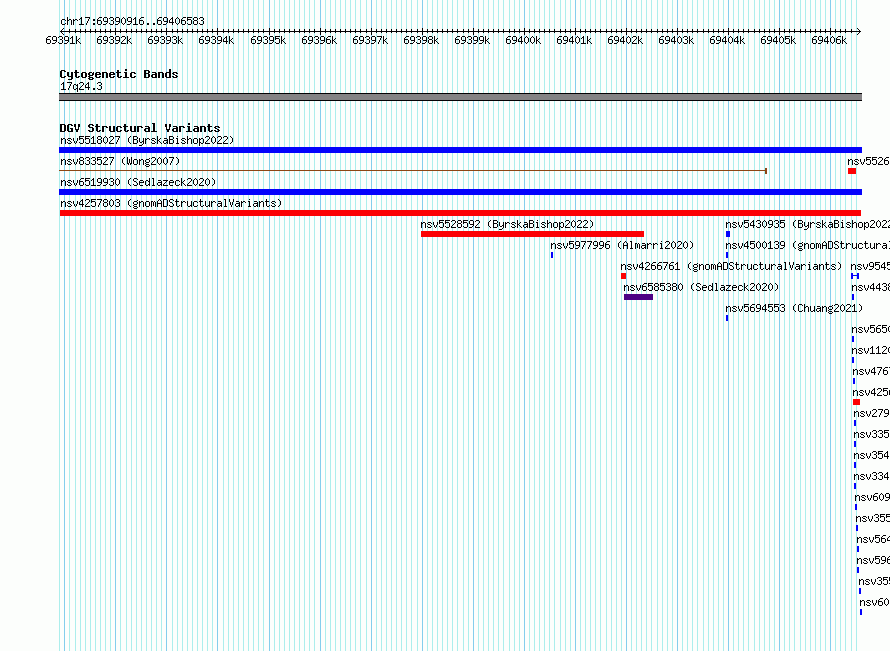Open the nsv5430935 variant label

click(x=807, y=224)
